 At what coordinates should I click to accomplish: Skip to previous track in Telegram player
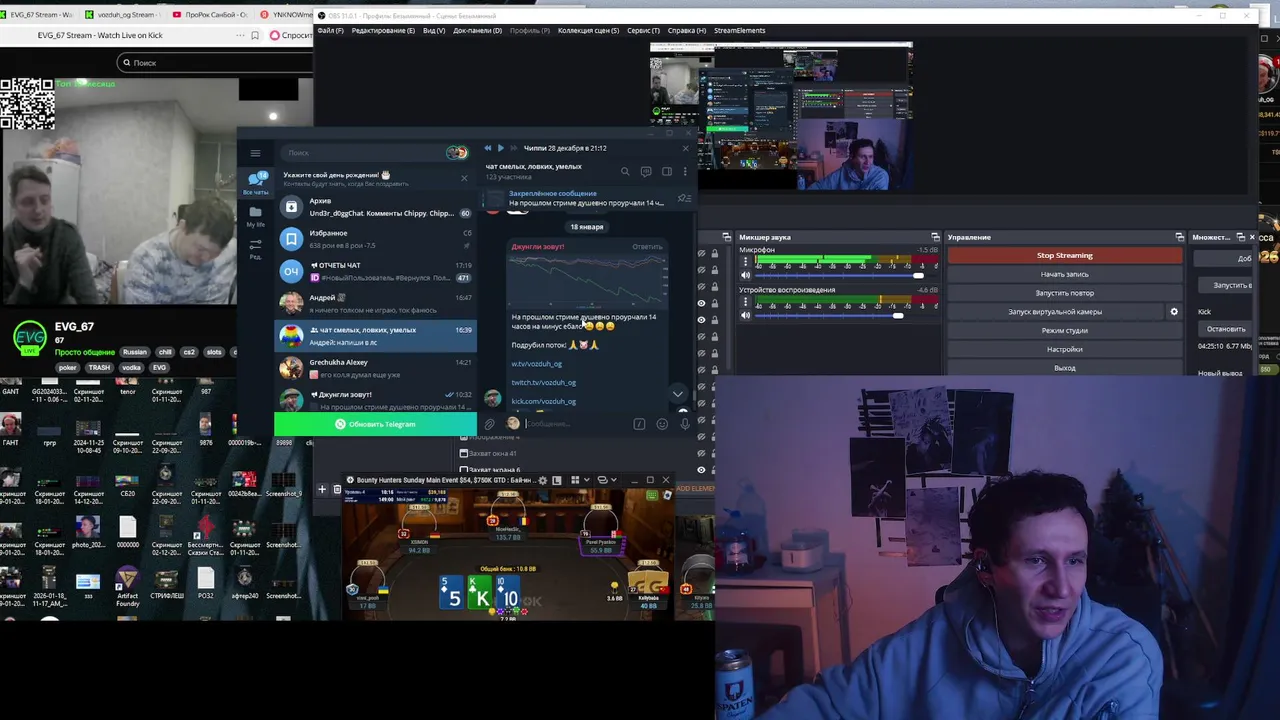pos(487,148)
